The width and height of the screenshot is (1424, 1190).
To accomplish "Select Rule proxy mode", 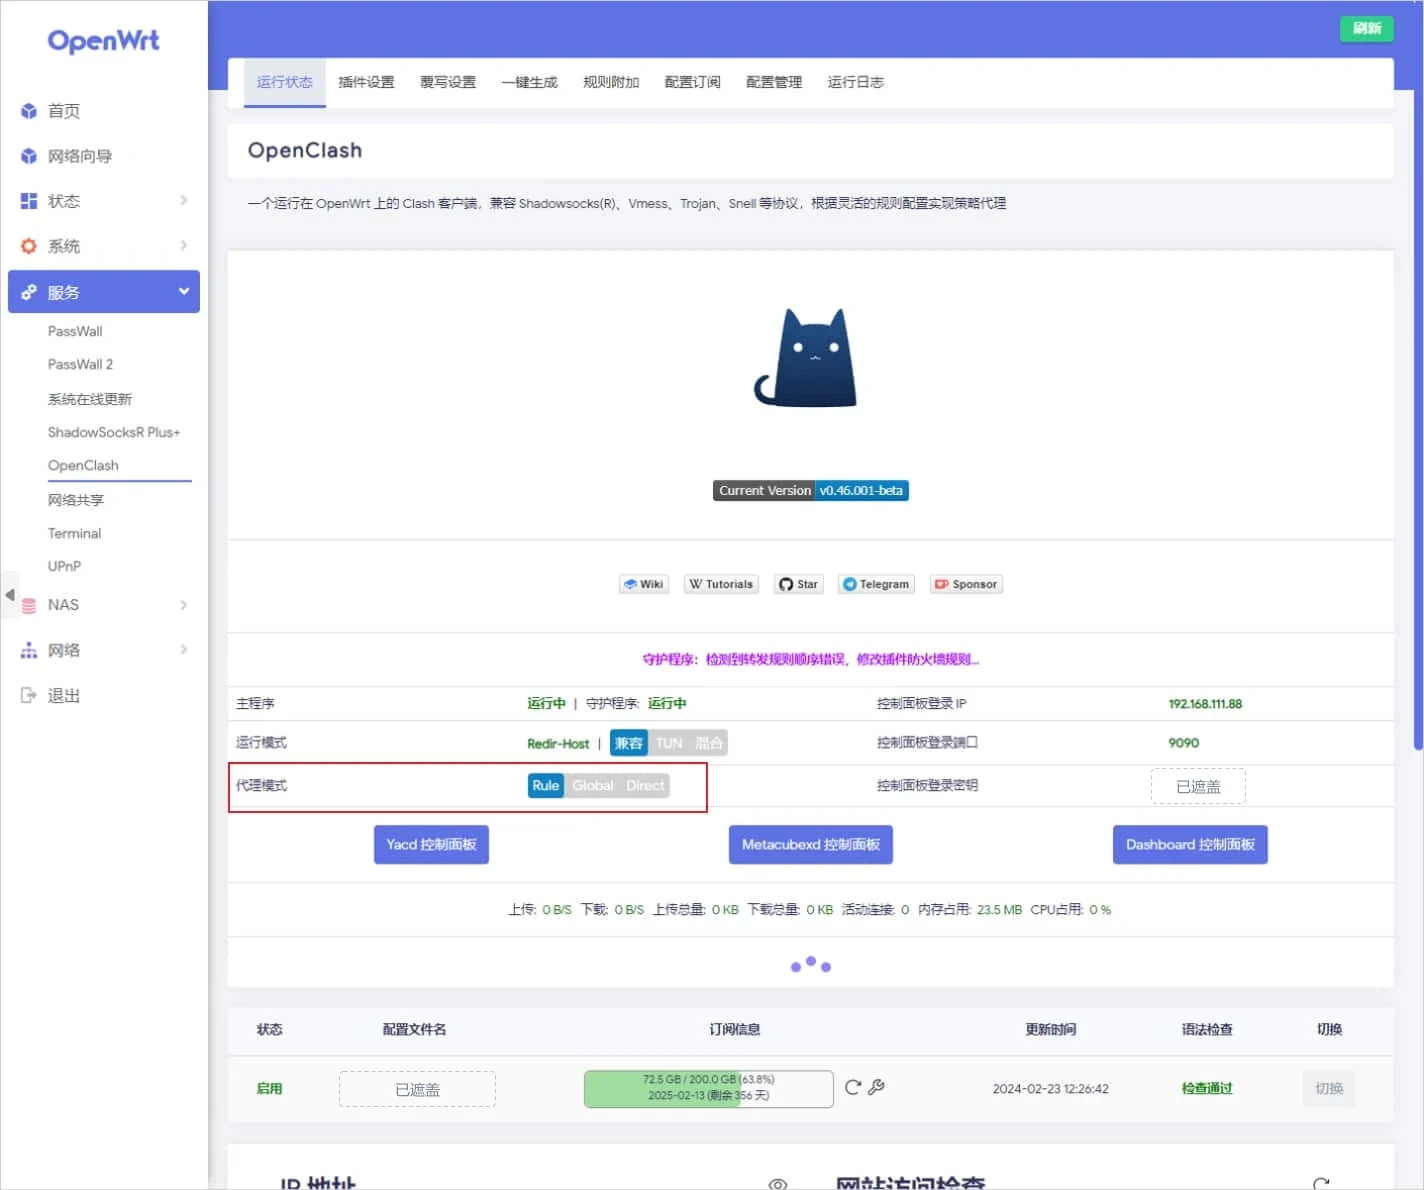I will 546,786.
